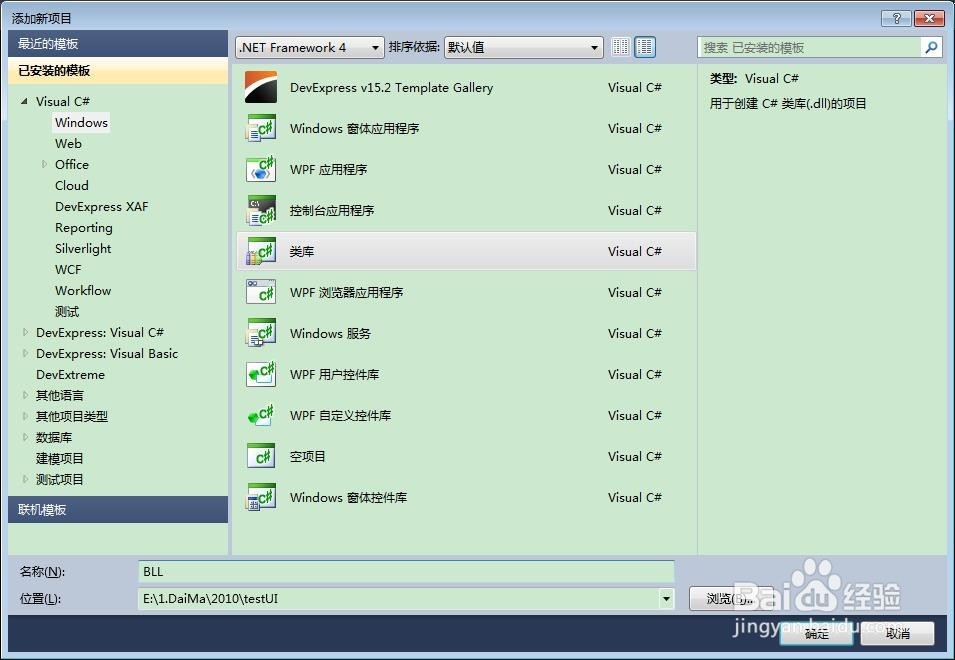Select the 类库 template name

click(302, 251)
